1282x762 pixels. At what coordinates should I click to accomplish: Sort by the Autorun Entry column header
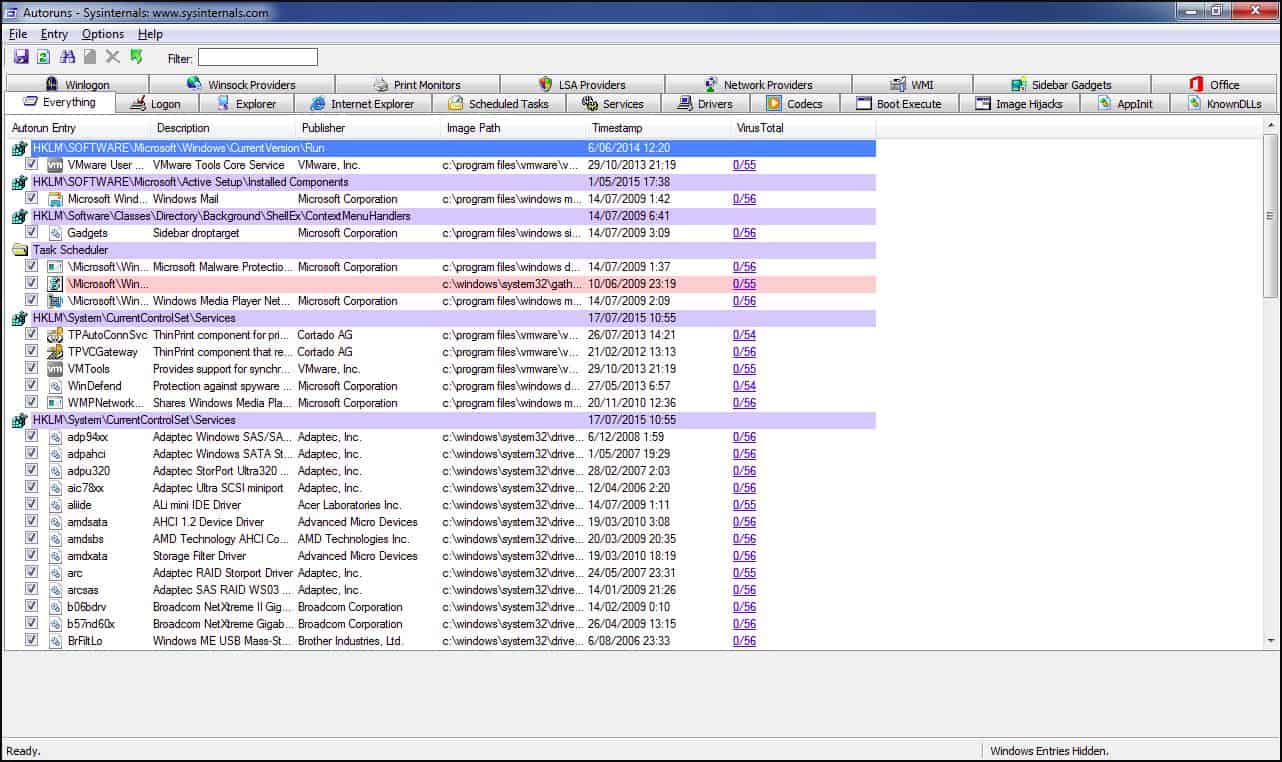point(78,128)
